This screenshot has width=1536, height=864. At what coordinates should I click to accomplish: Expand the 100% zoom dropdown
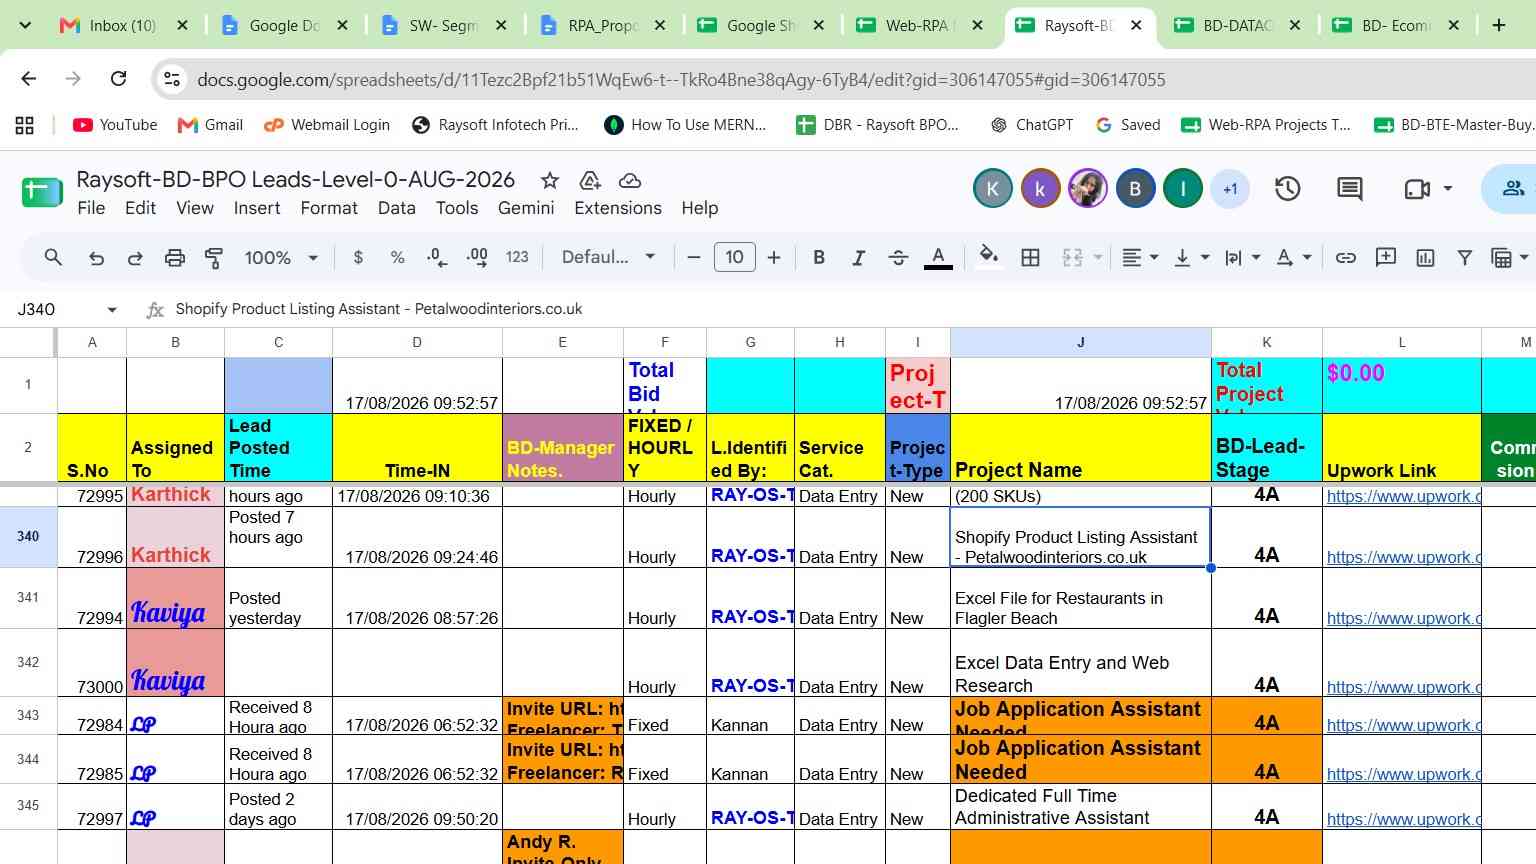[x=281, y=258]
